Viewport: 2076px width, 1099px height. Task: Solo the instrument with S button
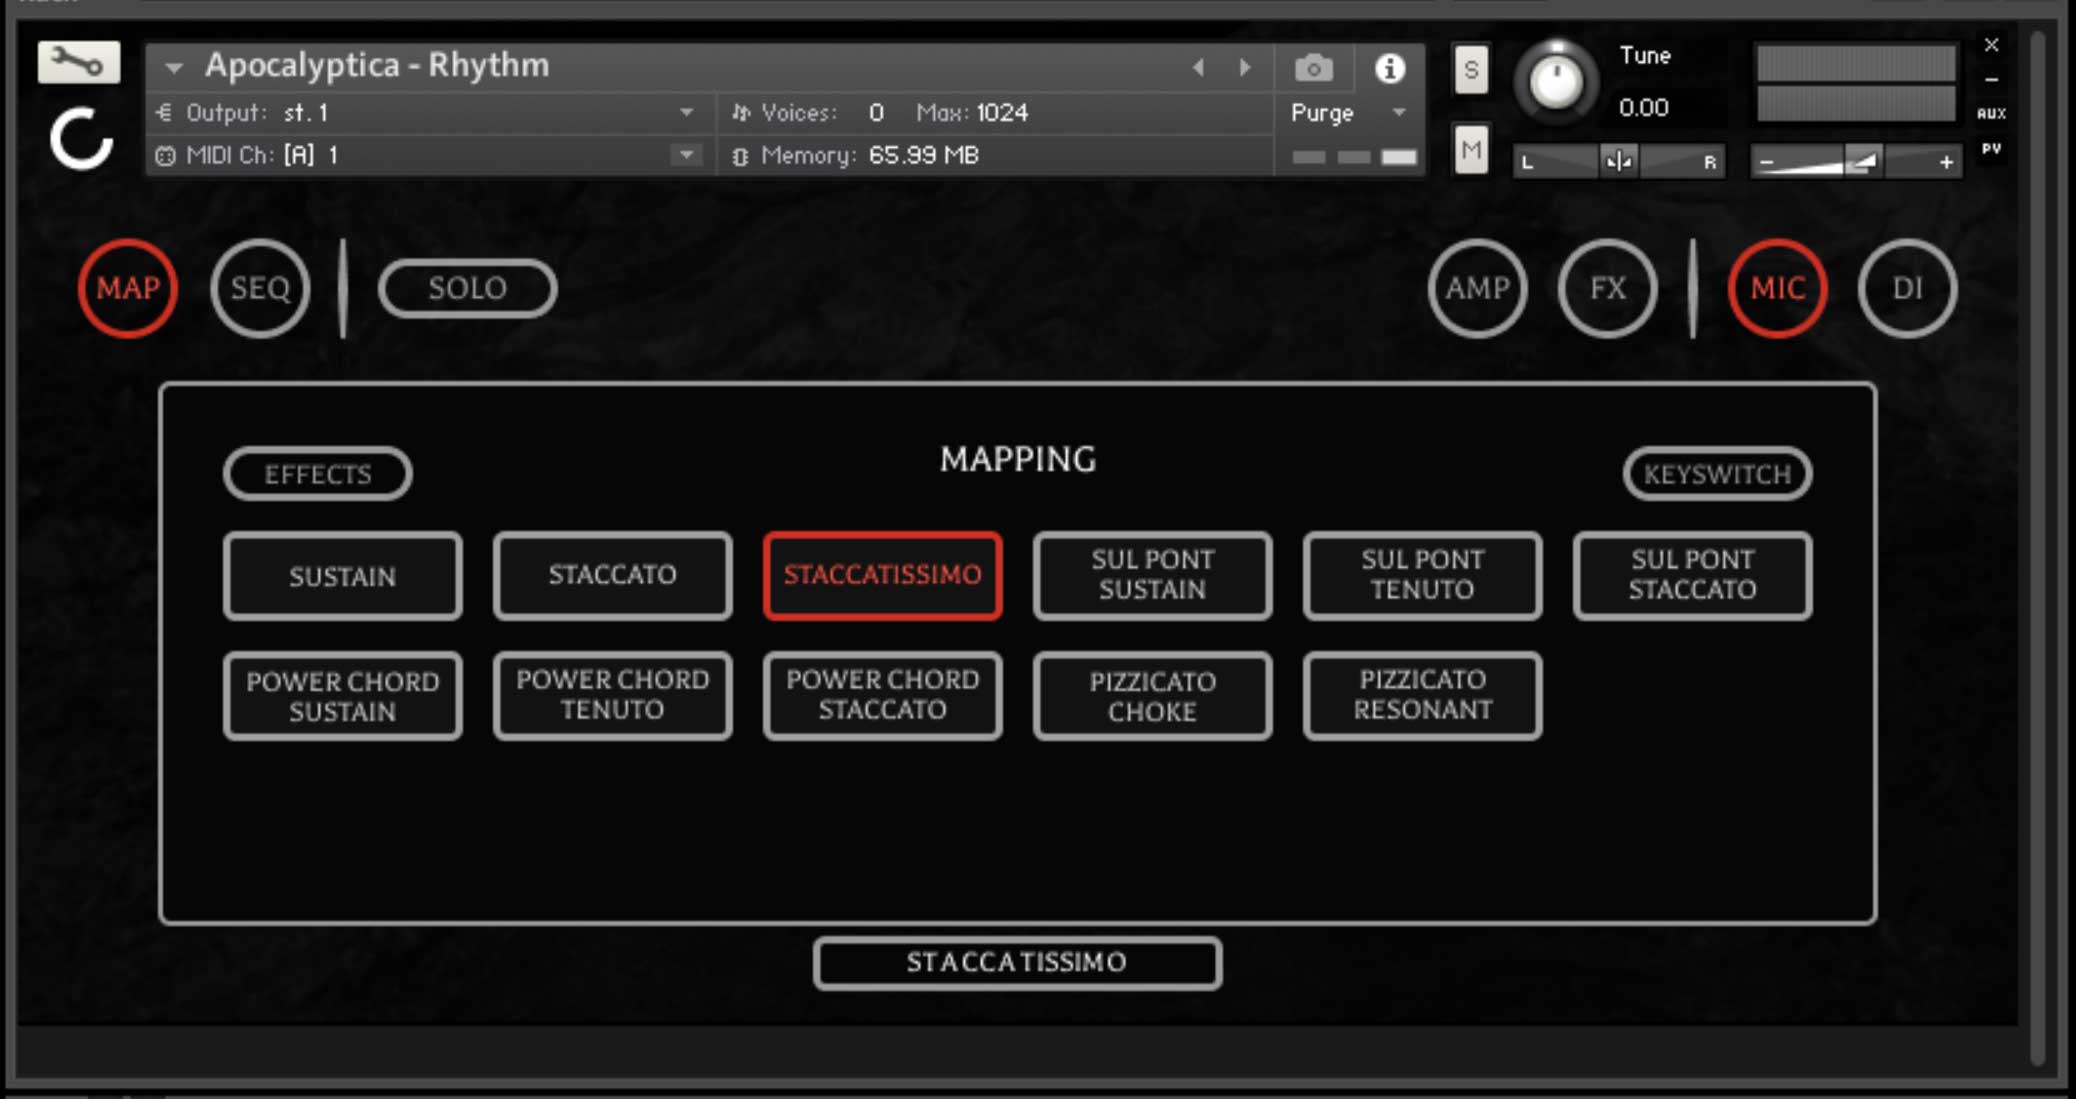tap(1471, 70)
